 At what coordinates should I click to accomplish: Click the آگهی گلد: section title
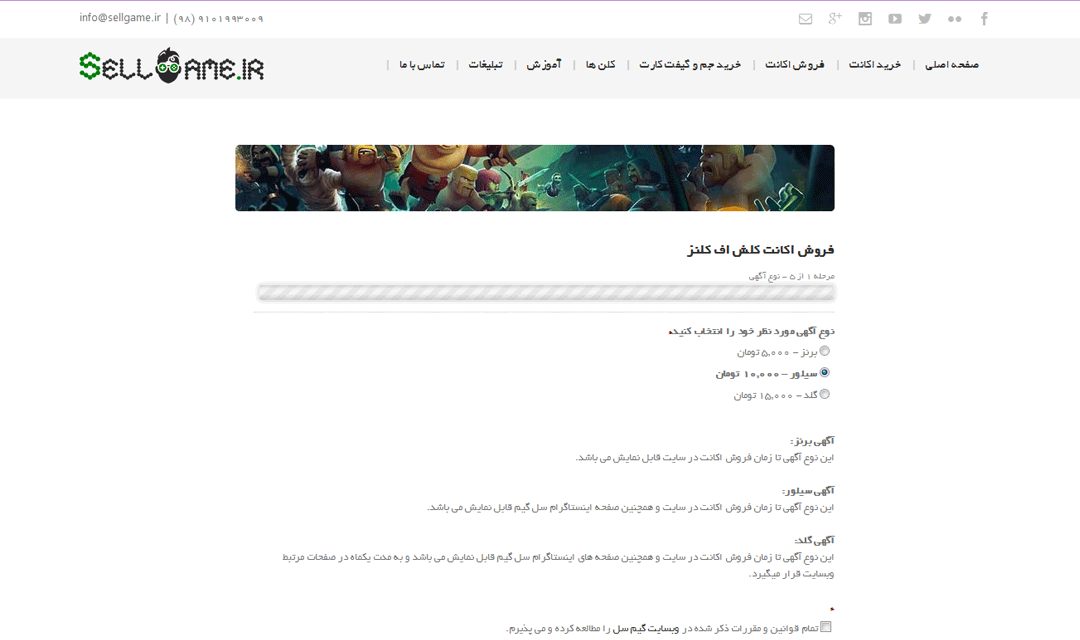(x=814, y=541)
